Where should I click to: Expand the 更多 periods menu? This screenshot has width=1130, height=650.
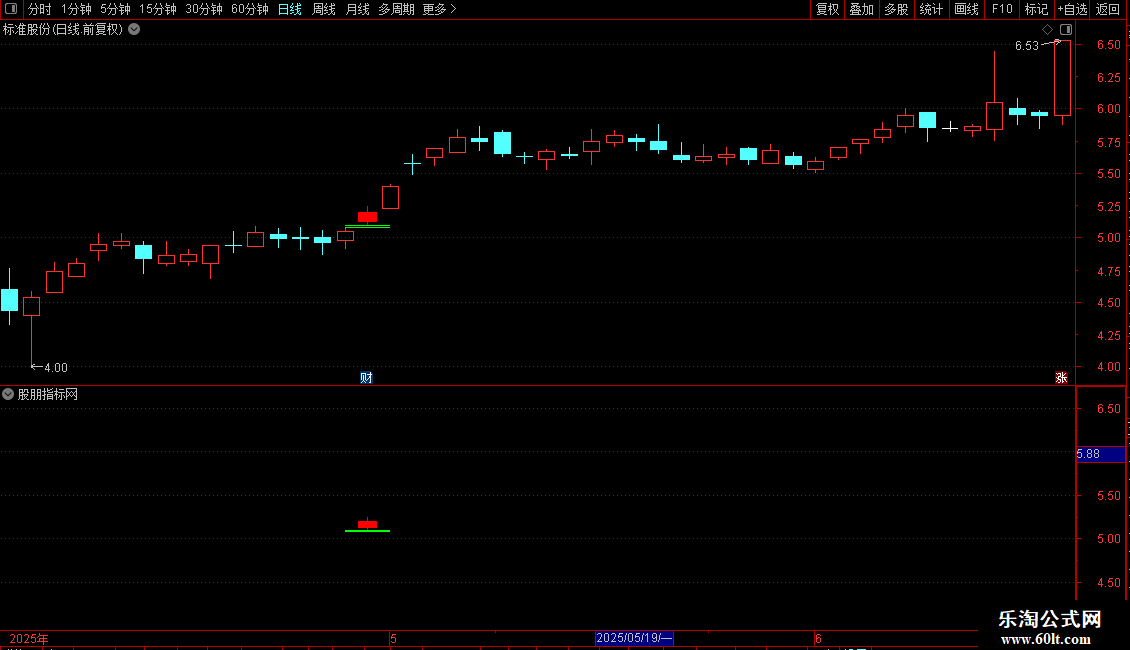click(439, 9)
